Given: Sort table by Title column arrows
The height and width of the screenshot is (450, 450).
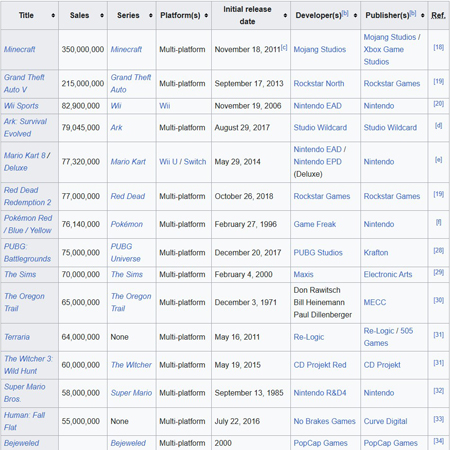Looking at the screenshot, I should click(53, 16).
